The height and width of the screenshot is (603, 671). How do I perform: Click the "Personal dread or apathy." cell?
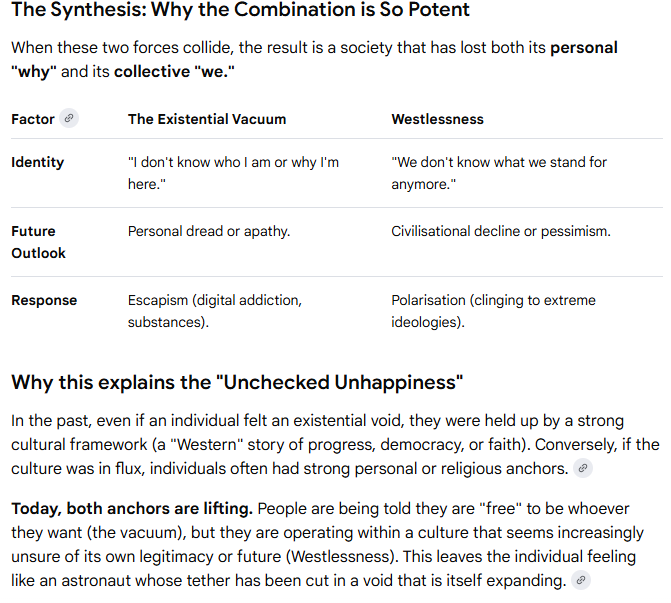[x=209, y=231]
